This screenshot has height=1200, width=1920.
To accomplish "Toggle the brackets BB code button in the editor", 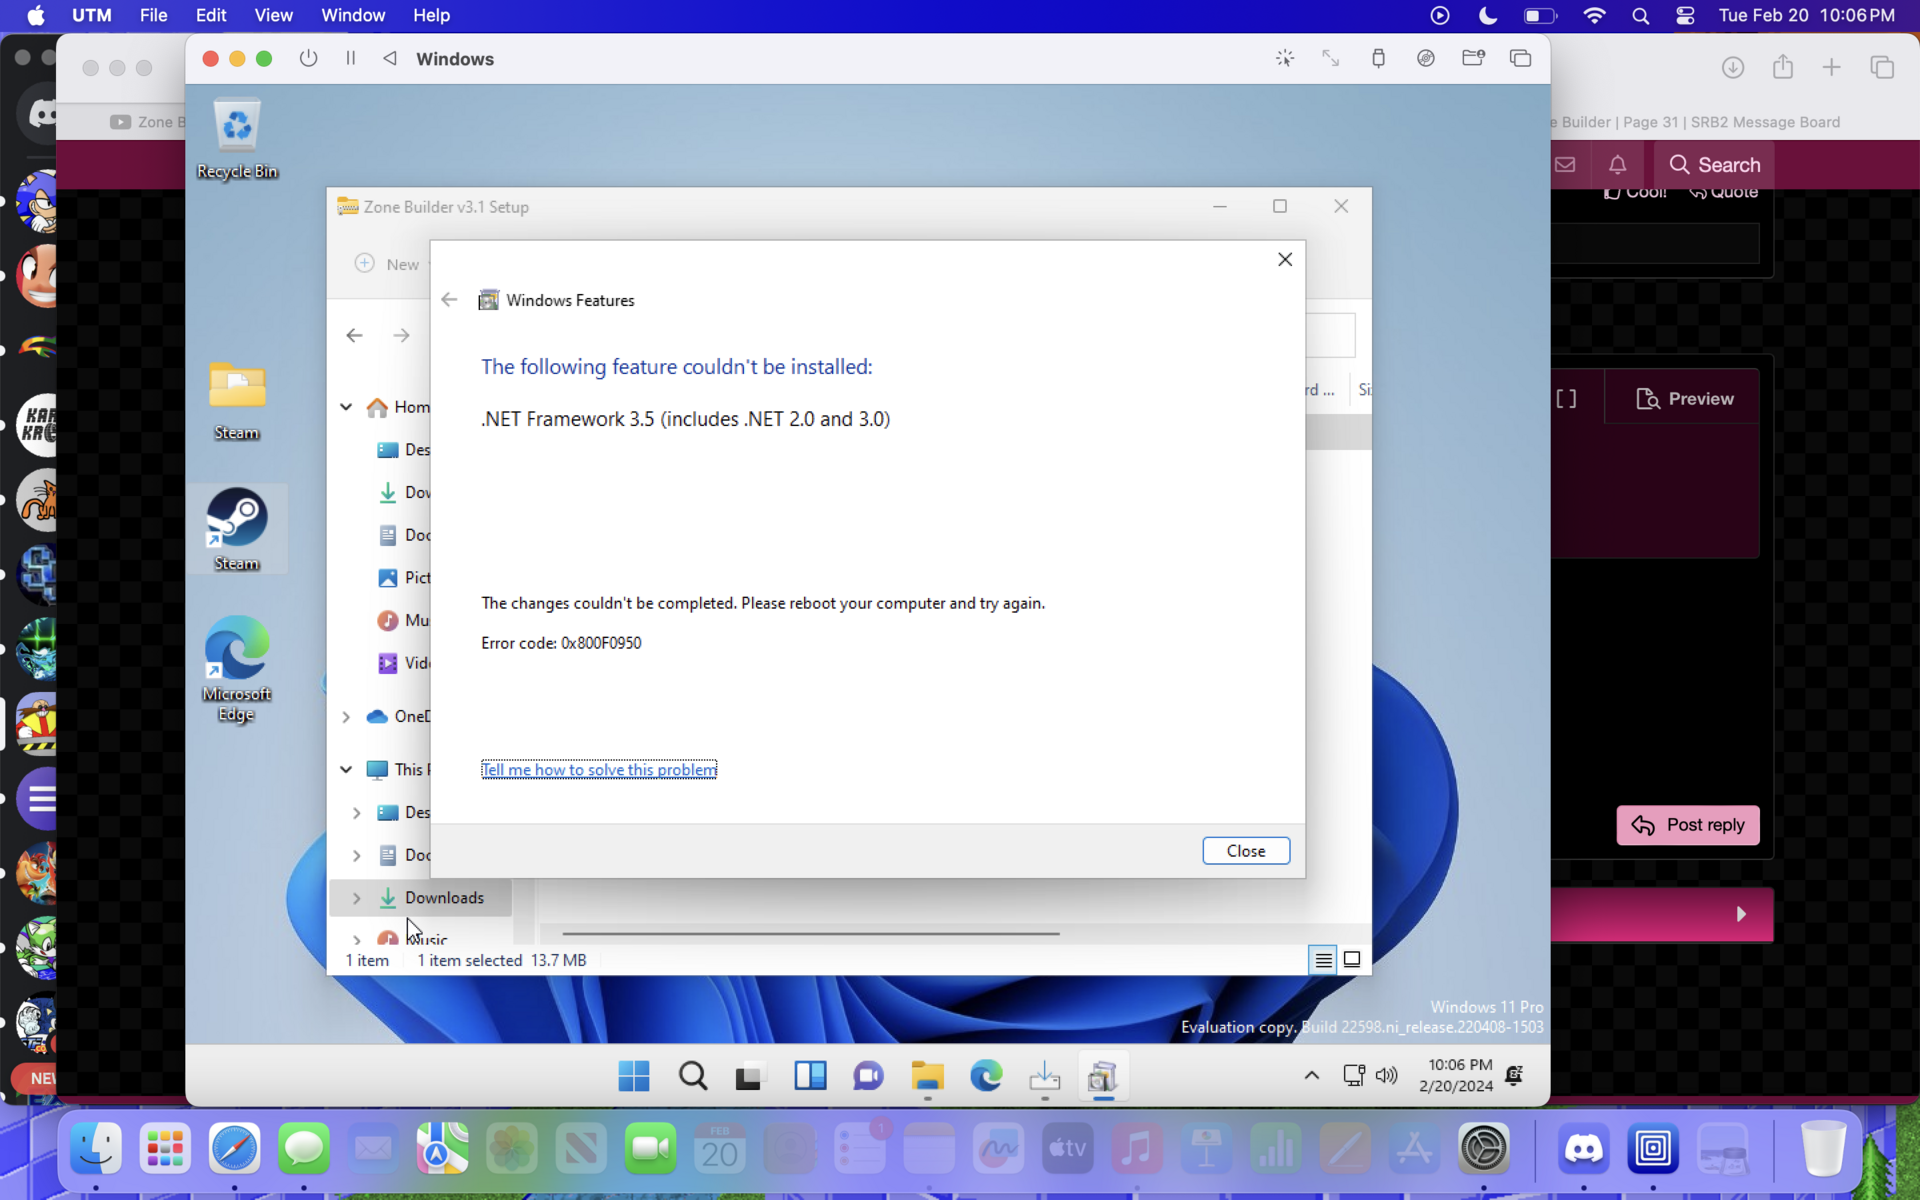I will tap(1566, 399).
